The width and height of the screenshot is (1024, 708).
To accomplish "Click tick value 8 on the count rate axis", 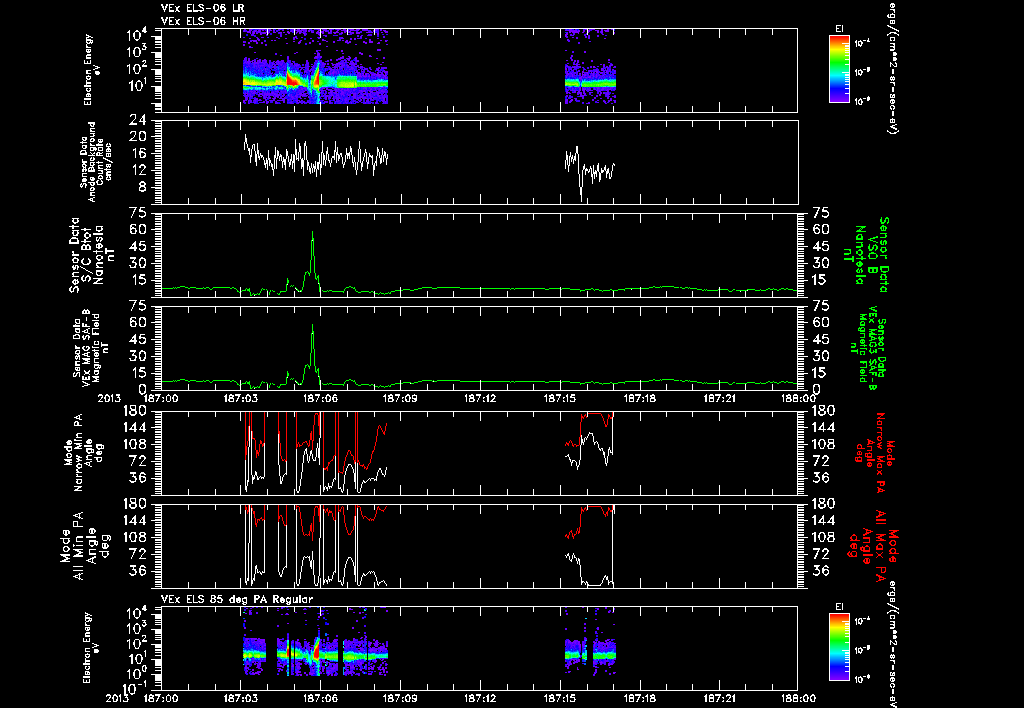I will tap(142, 187).
